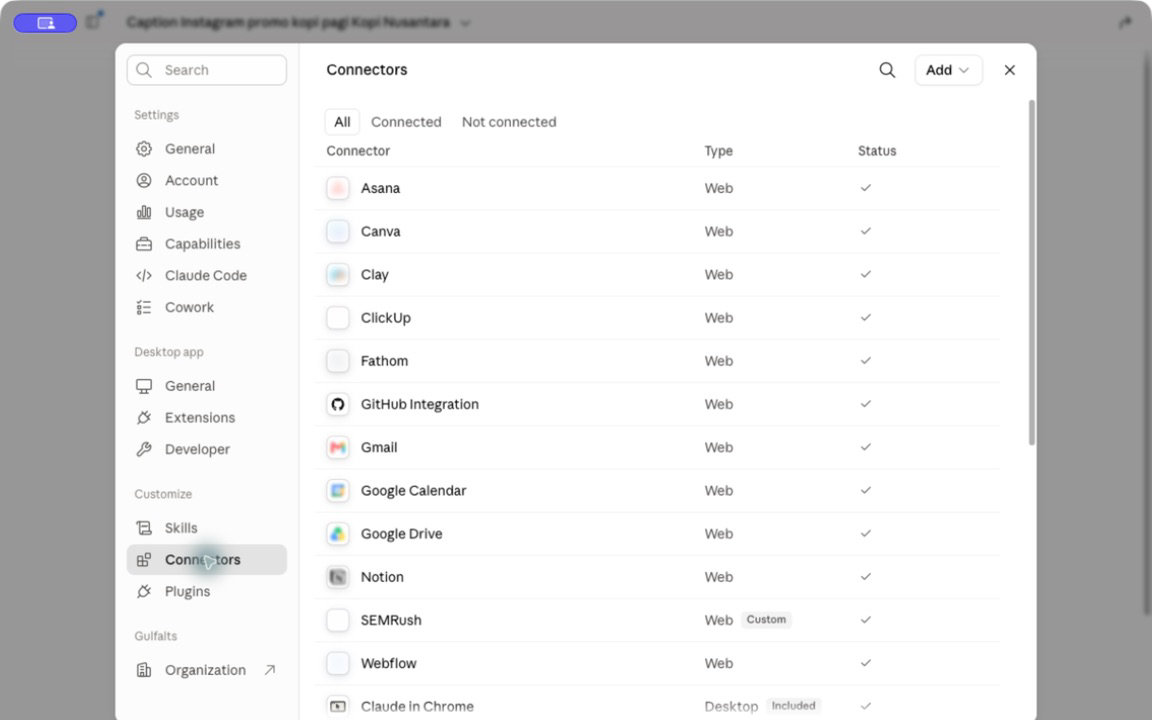Click the status checkmark for Notion

pos(865,576)
